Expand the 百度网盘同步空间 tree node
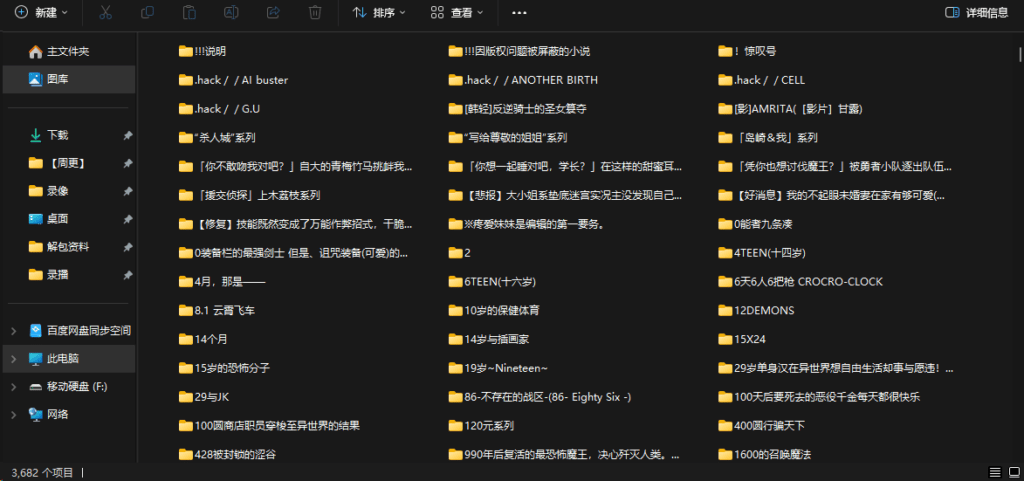This screenshot has width=1024, height=481. point(12,330)
